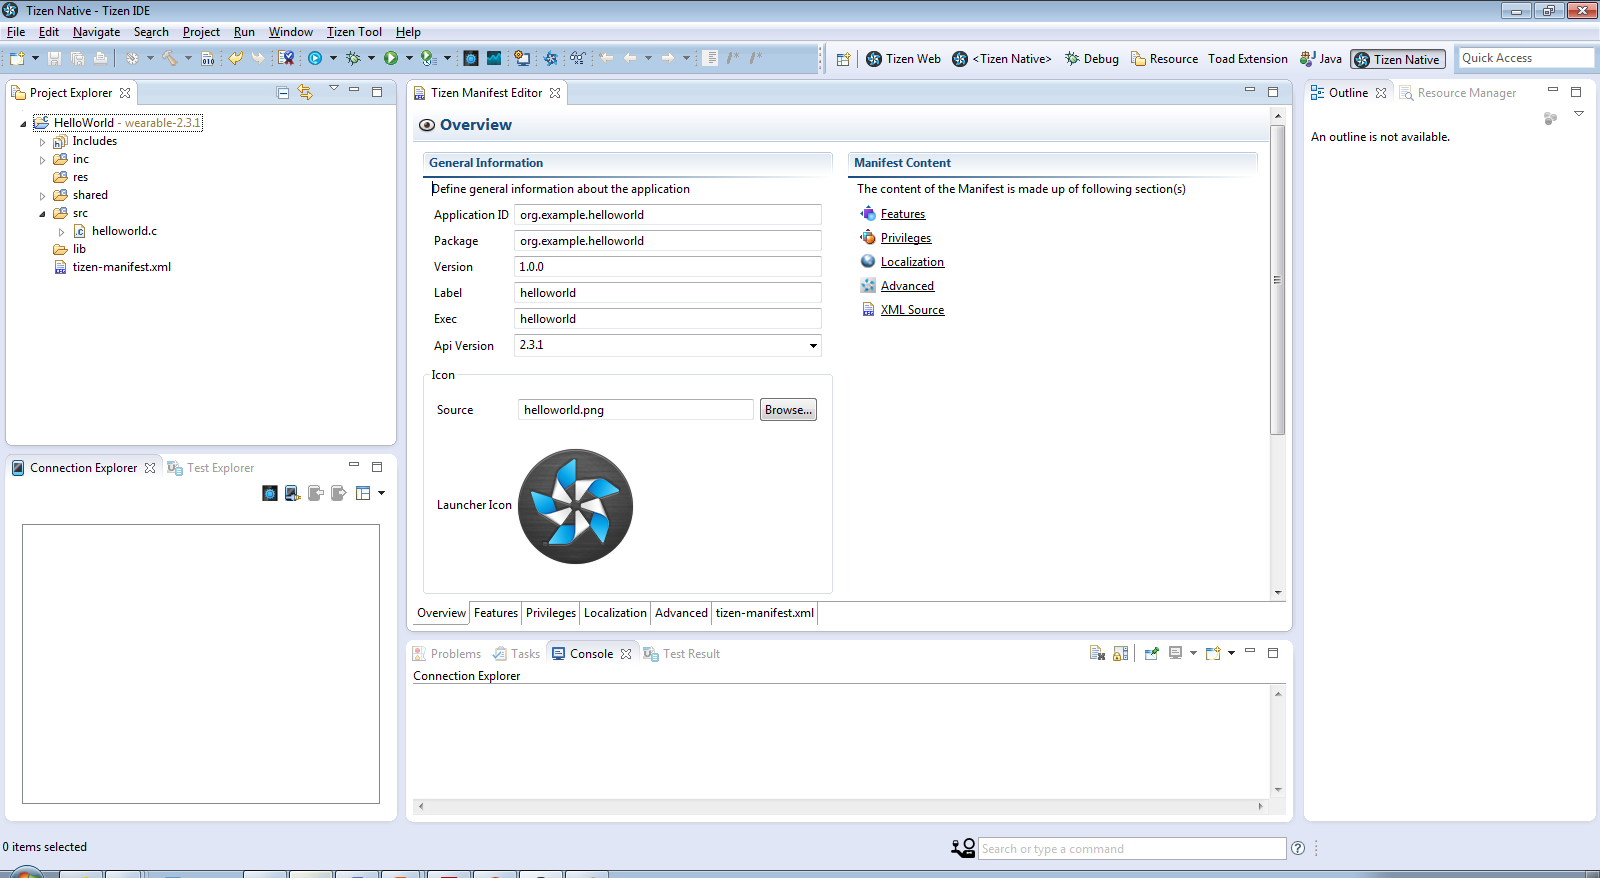The width and height of the screenshot is (1600, 878).
Task: Click the layout icon in Connection Explorer toolbar
Action: (x=363, y=493)
